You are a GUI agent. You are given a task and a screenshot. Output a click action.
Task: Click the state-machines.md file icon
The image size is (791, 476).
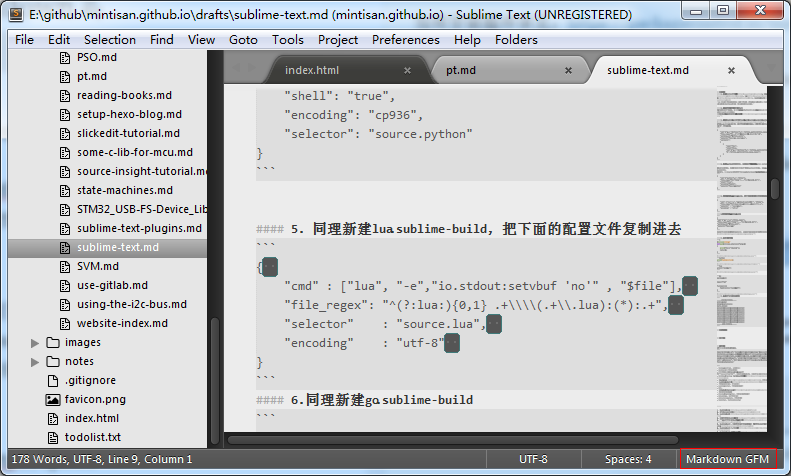click(65, 191)
